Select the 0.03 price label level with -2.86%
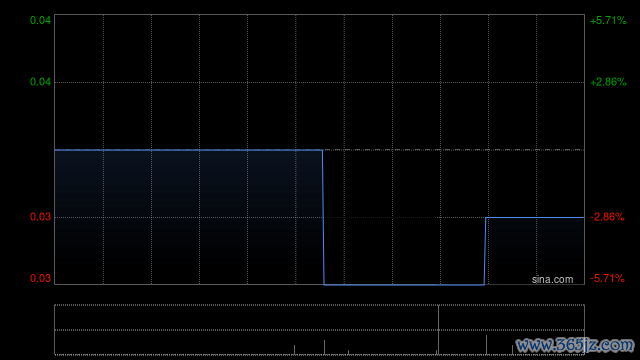 40,217
